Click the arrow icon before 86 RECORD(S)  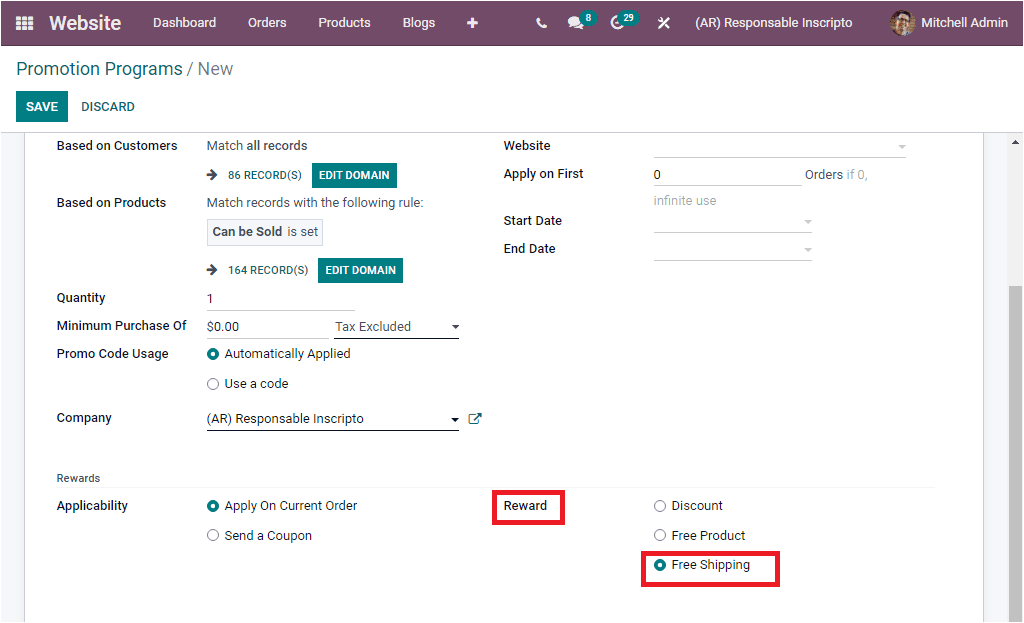click(x=212, y=174)
